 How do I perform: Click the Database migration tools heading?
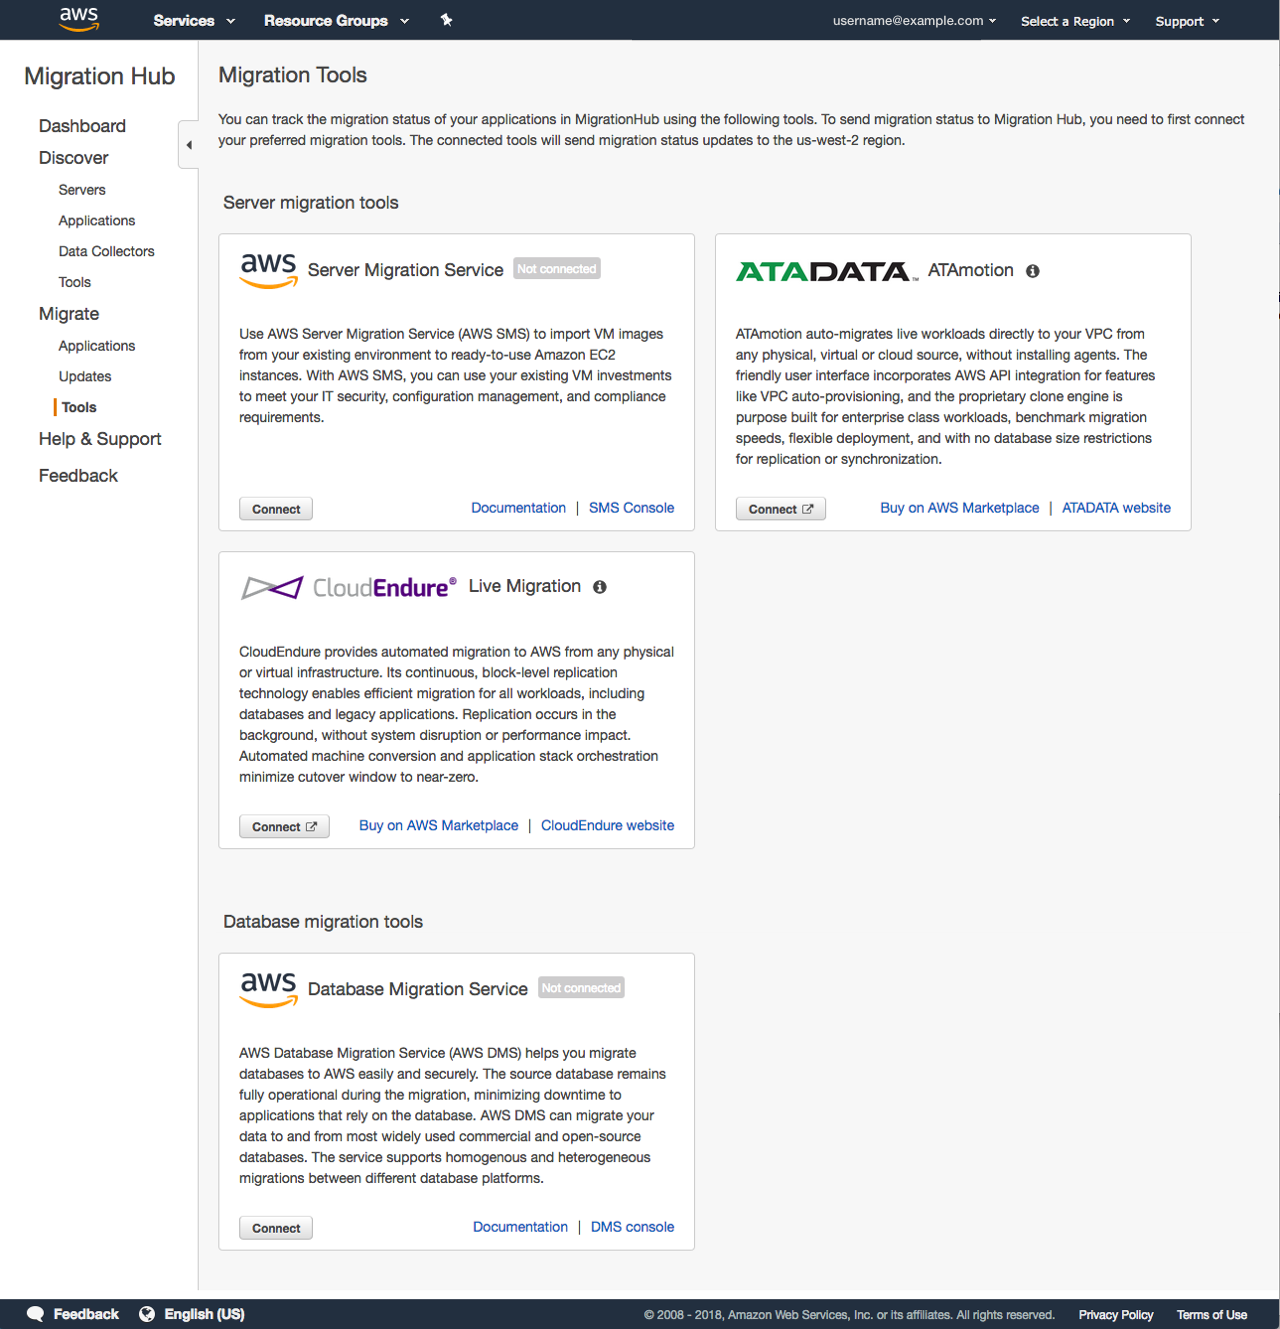coord(322,922)
